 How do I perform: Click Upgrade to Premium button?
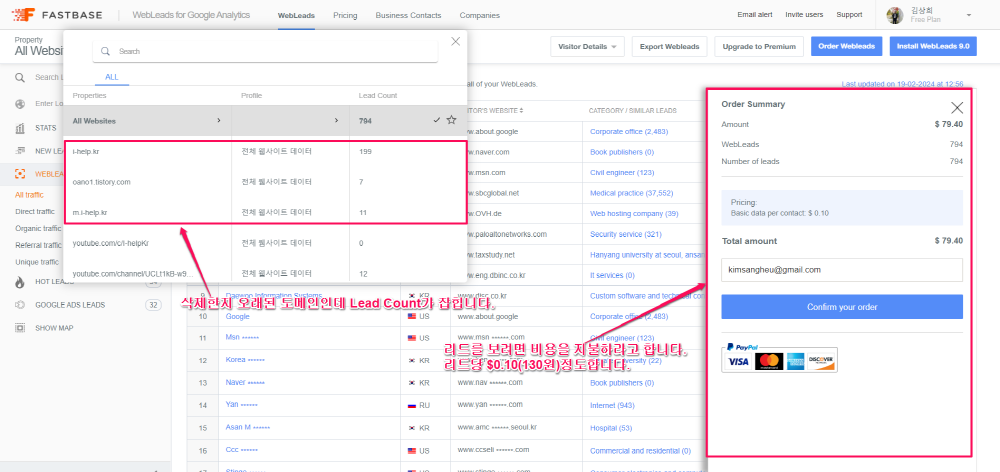pyautogui.click(x=759, y=47)
